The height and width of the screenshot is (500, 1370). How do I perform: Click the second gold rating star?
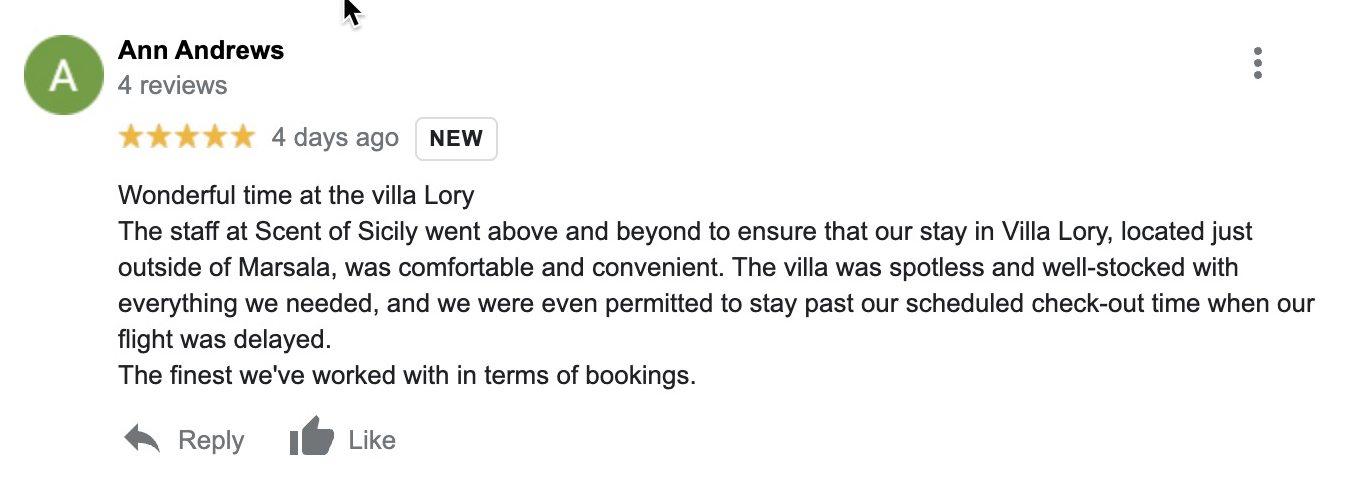pos(159,137)
